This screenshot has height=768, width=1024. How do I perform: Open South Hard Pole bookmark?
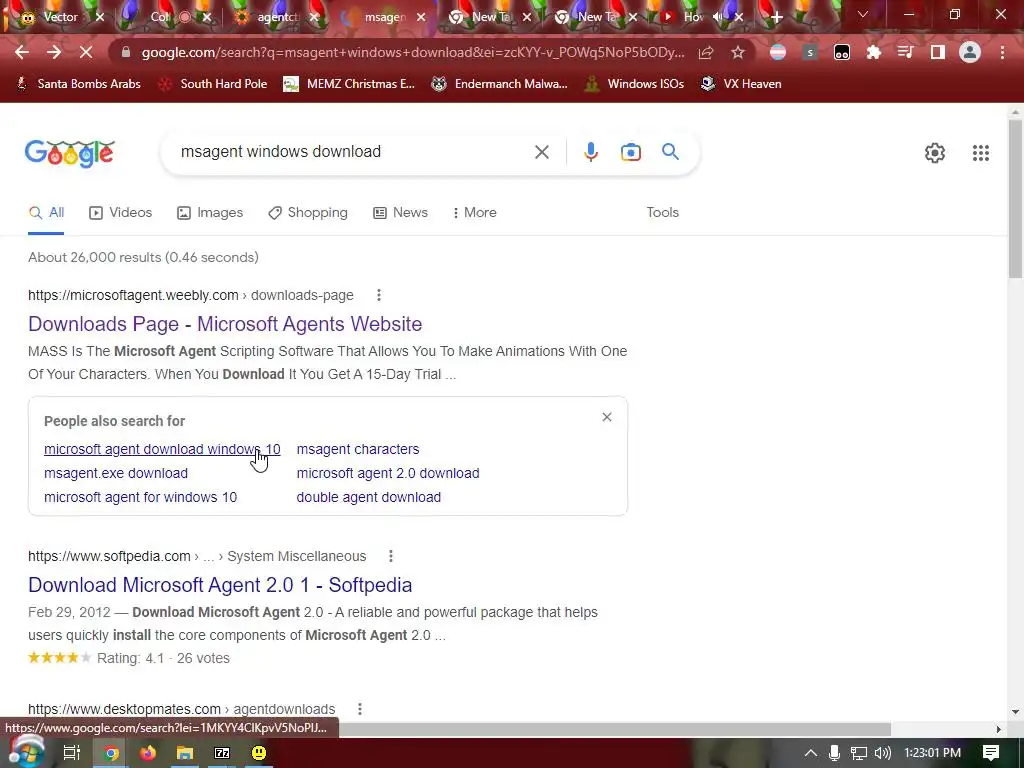pyautogui.click(x=213, y=84)
